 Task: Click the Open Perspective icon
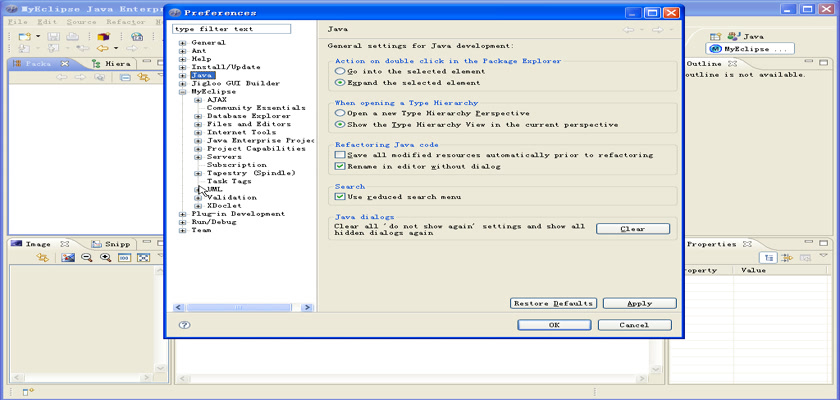[716, 36]
